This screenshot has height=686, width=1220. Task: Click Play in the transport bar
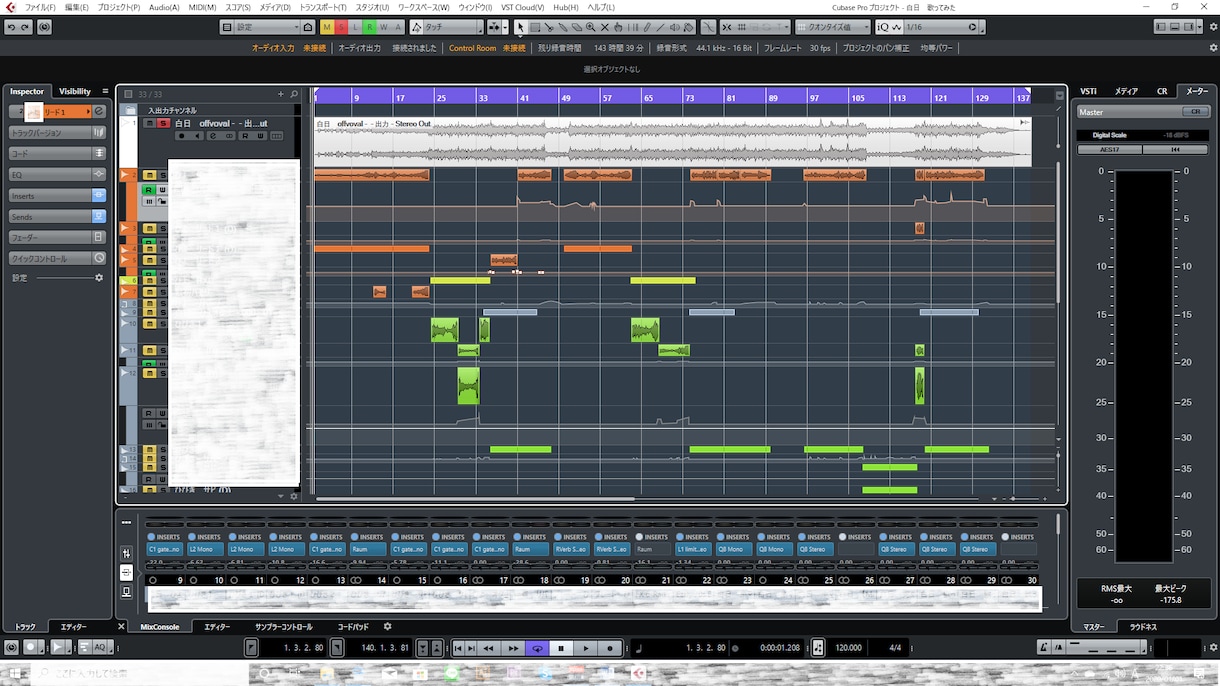point(586,648)
